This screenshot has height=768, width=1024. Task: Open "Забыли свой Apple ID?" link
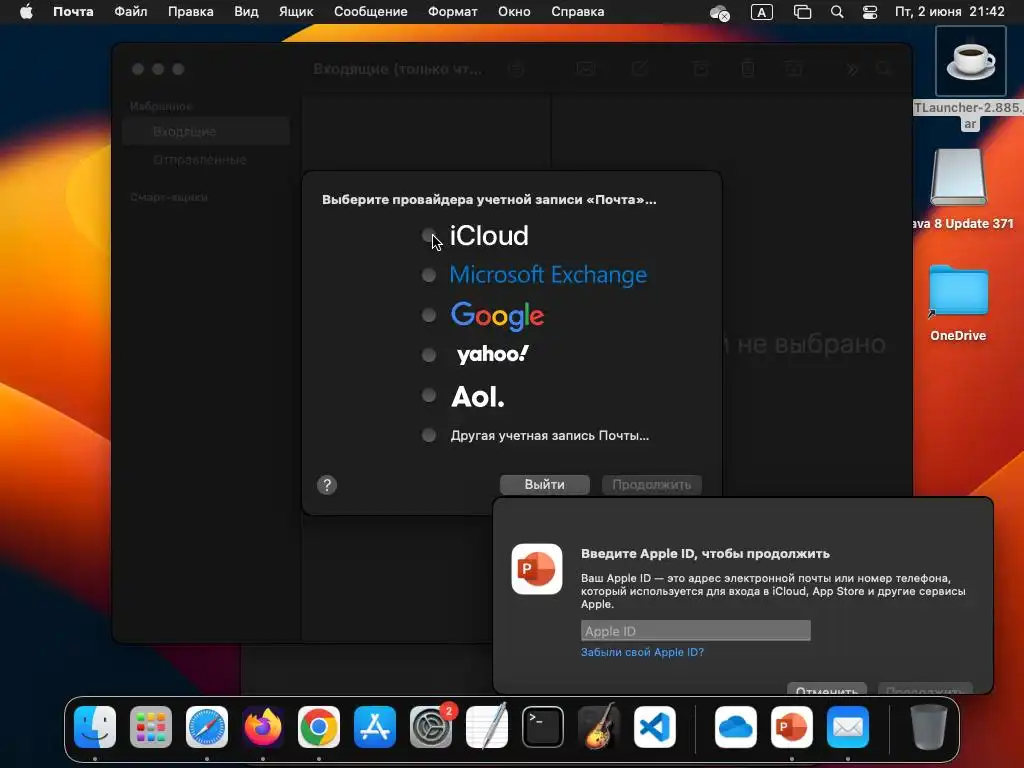coord(642,652)
